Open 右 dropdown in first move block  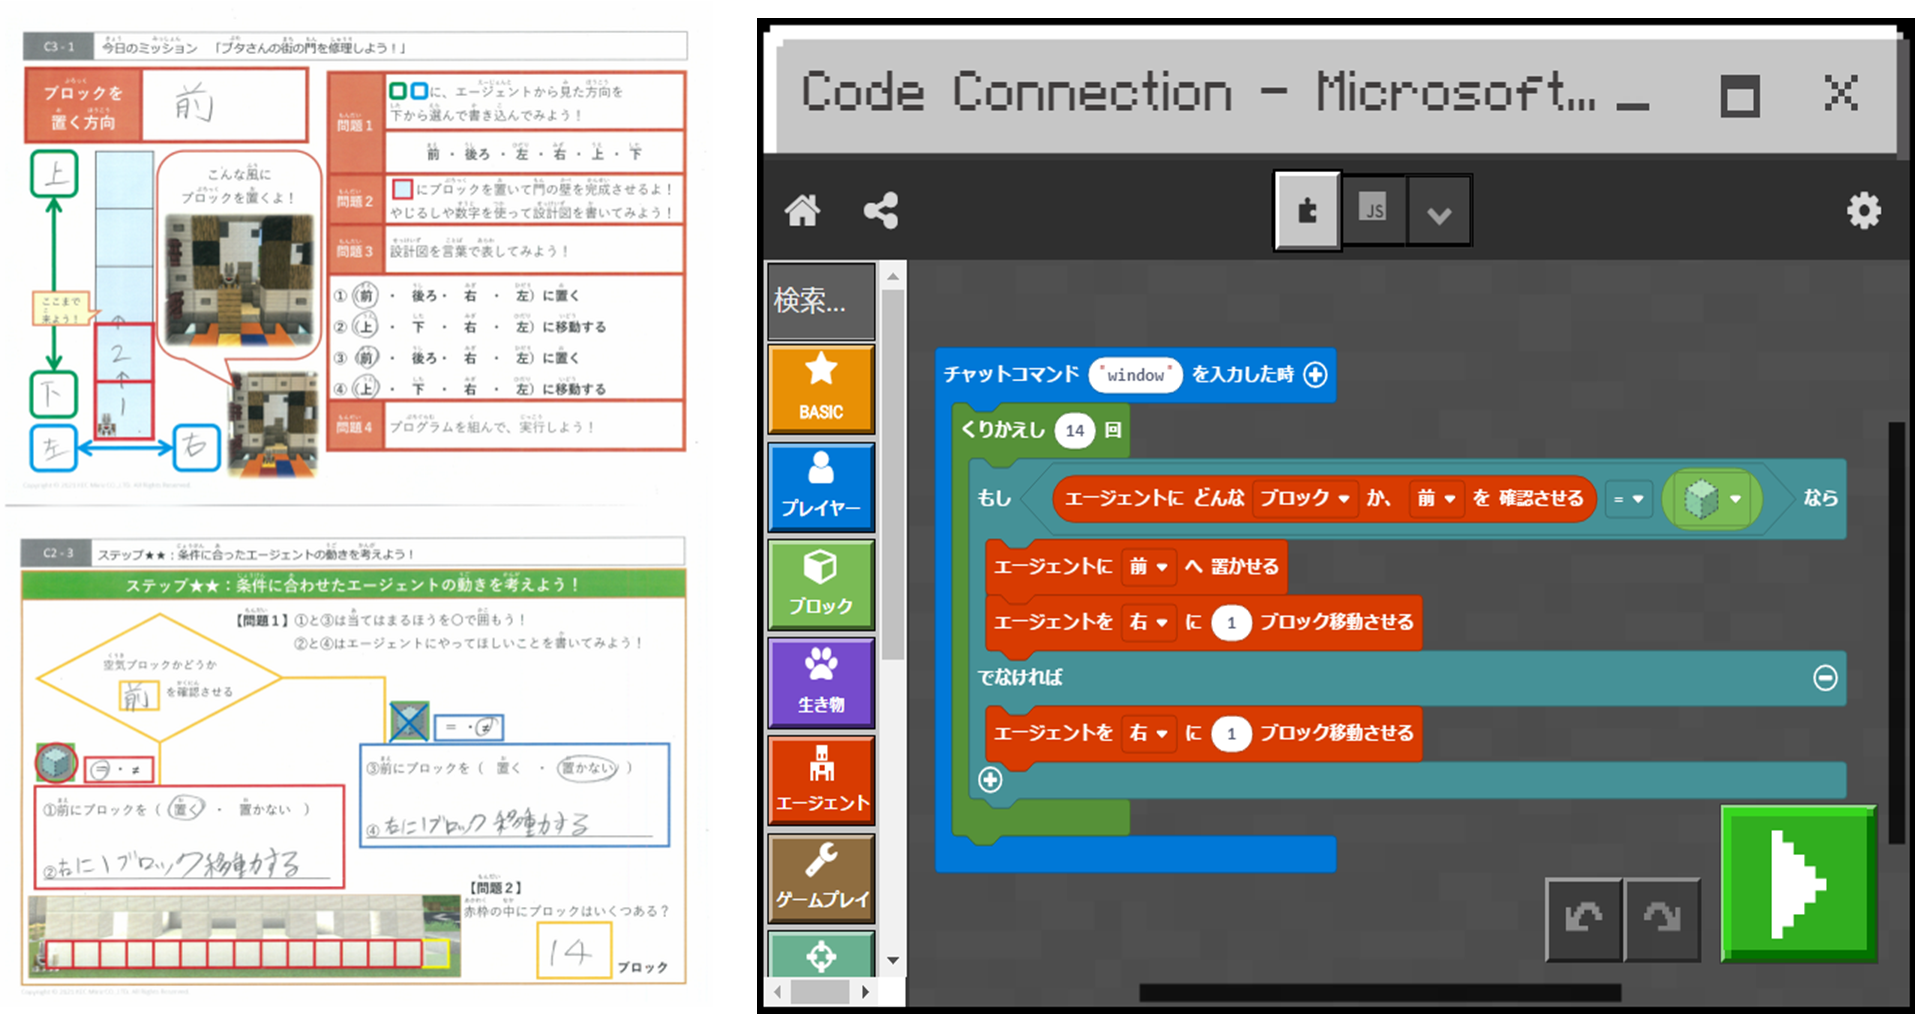[x=1148, y=622]
